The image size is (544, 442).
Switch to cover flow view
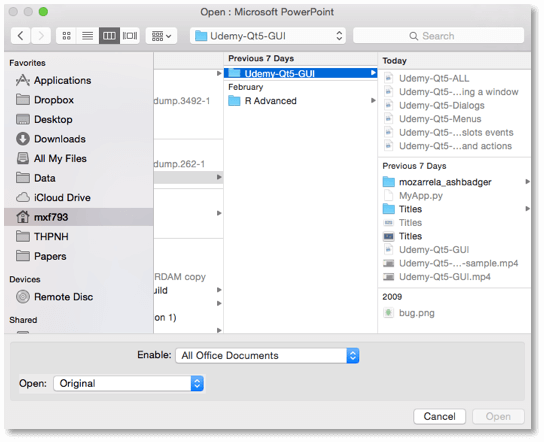[130, 36]
